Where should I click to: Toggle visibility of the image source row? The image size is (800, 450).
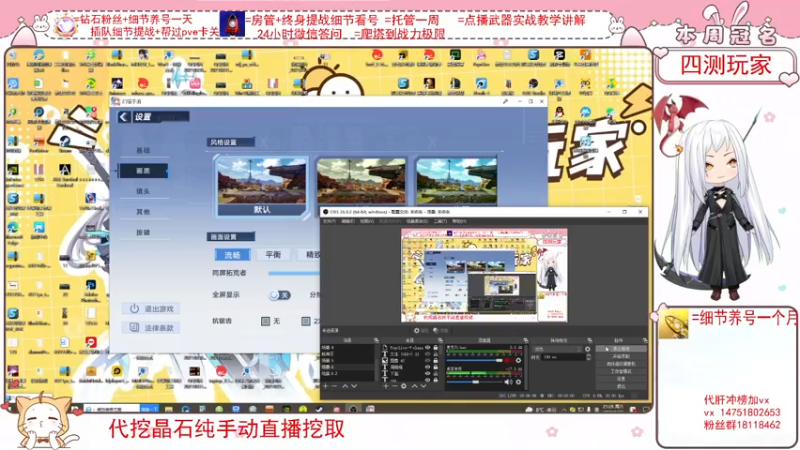428,360
